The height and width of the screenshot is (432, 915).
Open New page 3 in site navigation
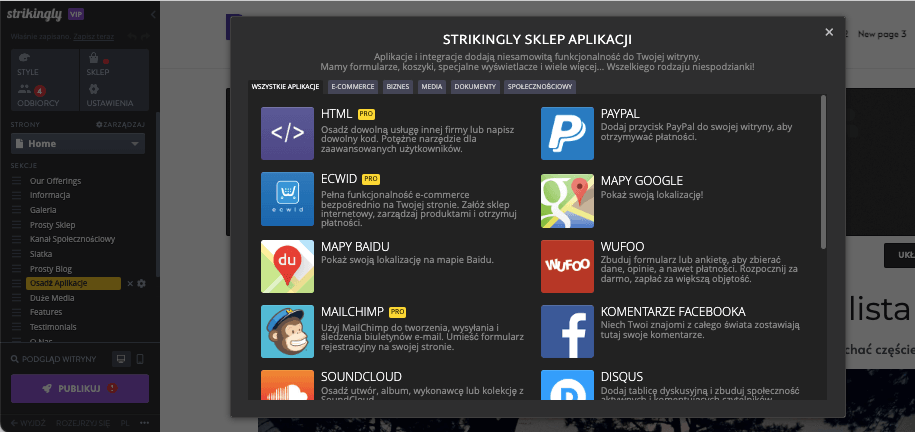point(882,34)
